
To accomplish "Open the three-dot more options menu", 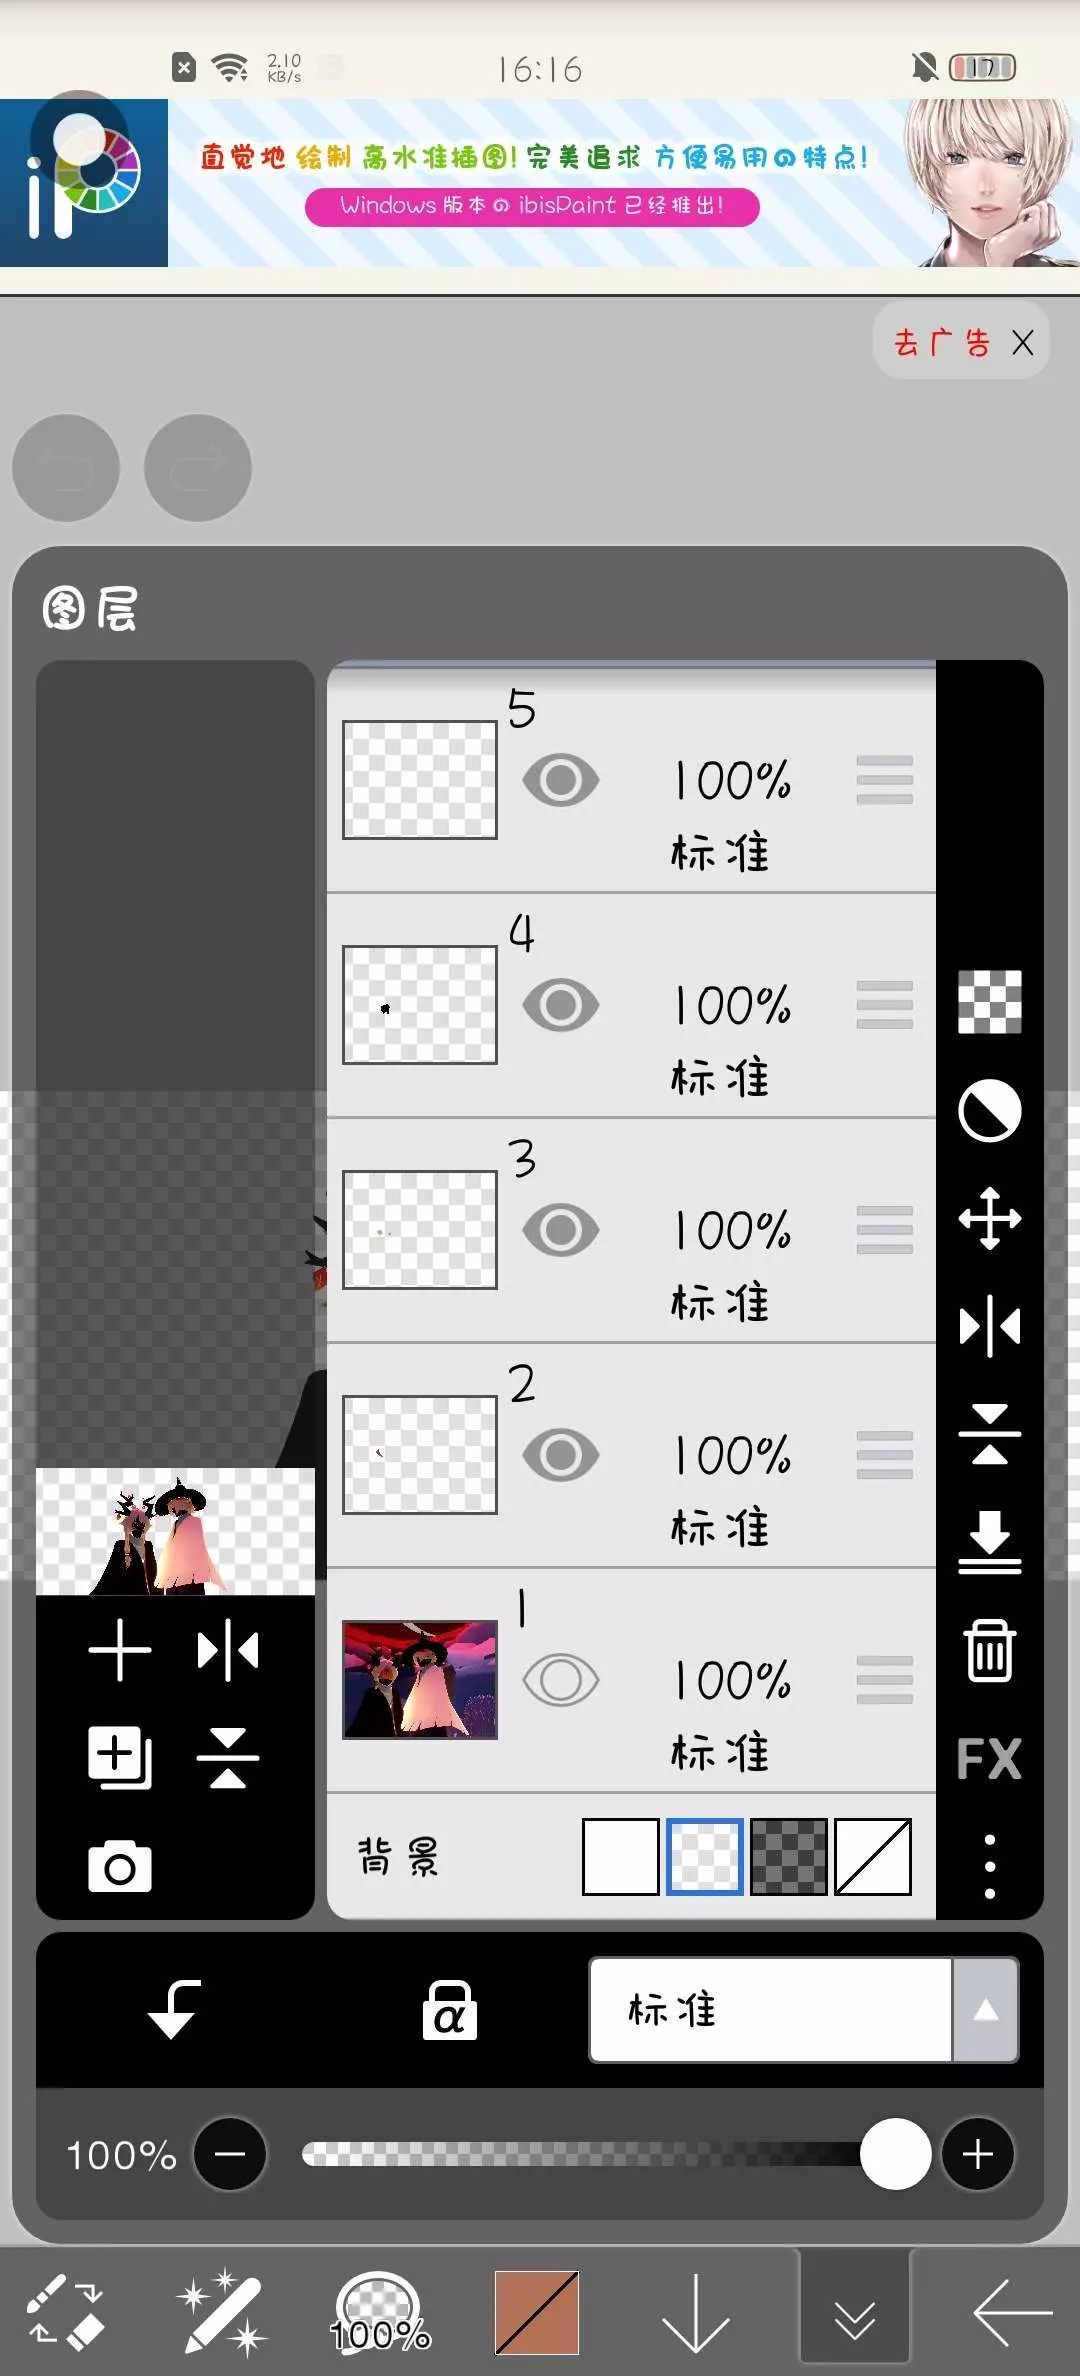I will coord(989,1866).
